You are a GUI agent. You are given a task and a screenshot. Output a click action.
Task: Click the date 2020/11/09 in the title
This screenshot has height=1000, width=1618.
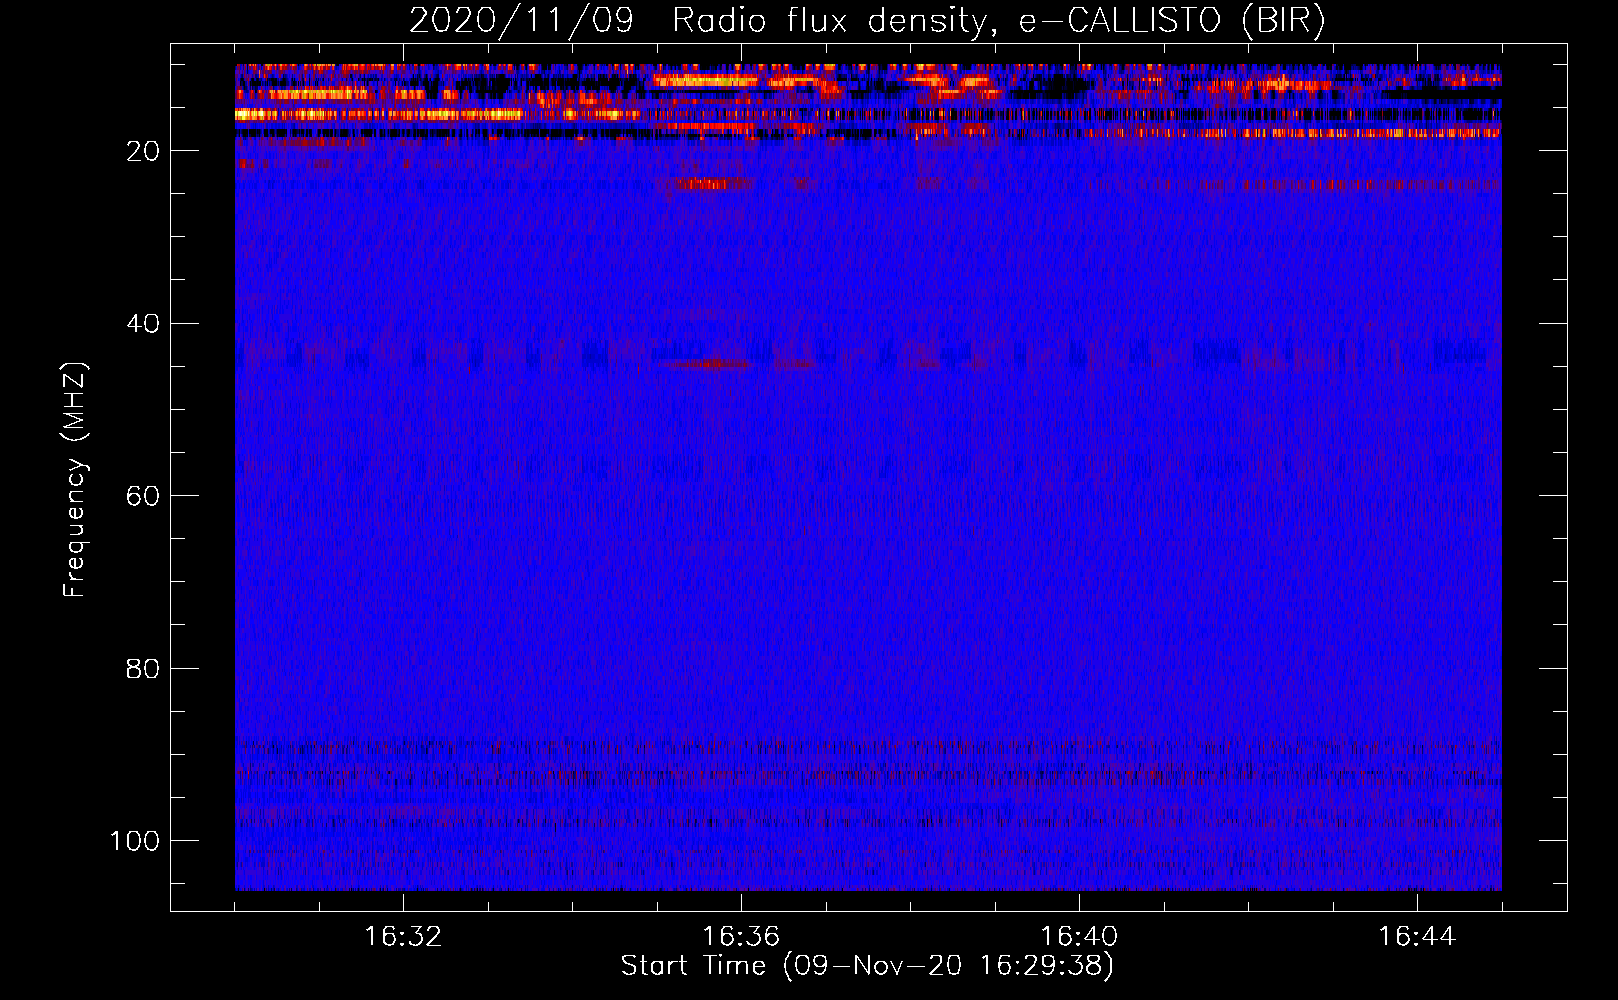[521, 21]
